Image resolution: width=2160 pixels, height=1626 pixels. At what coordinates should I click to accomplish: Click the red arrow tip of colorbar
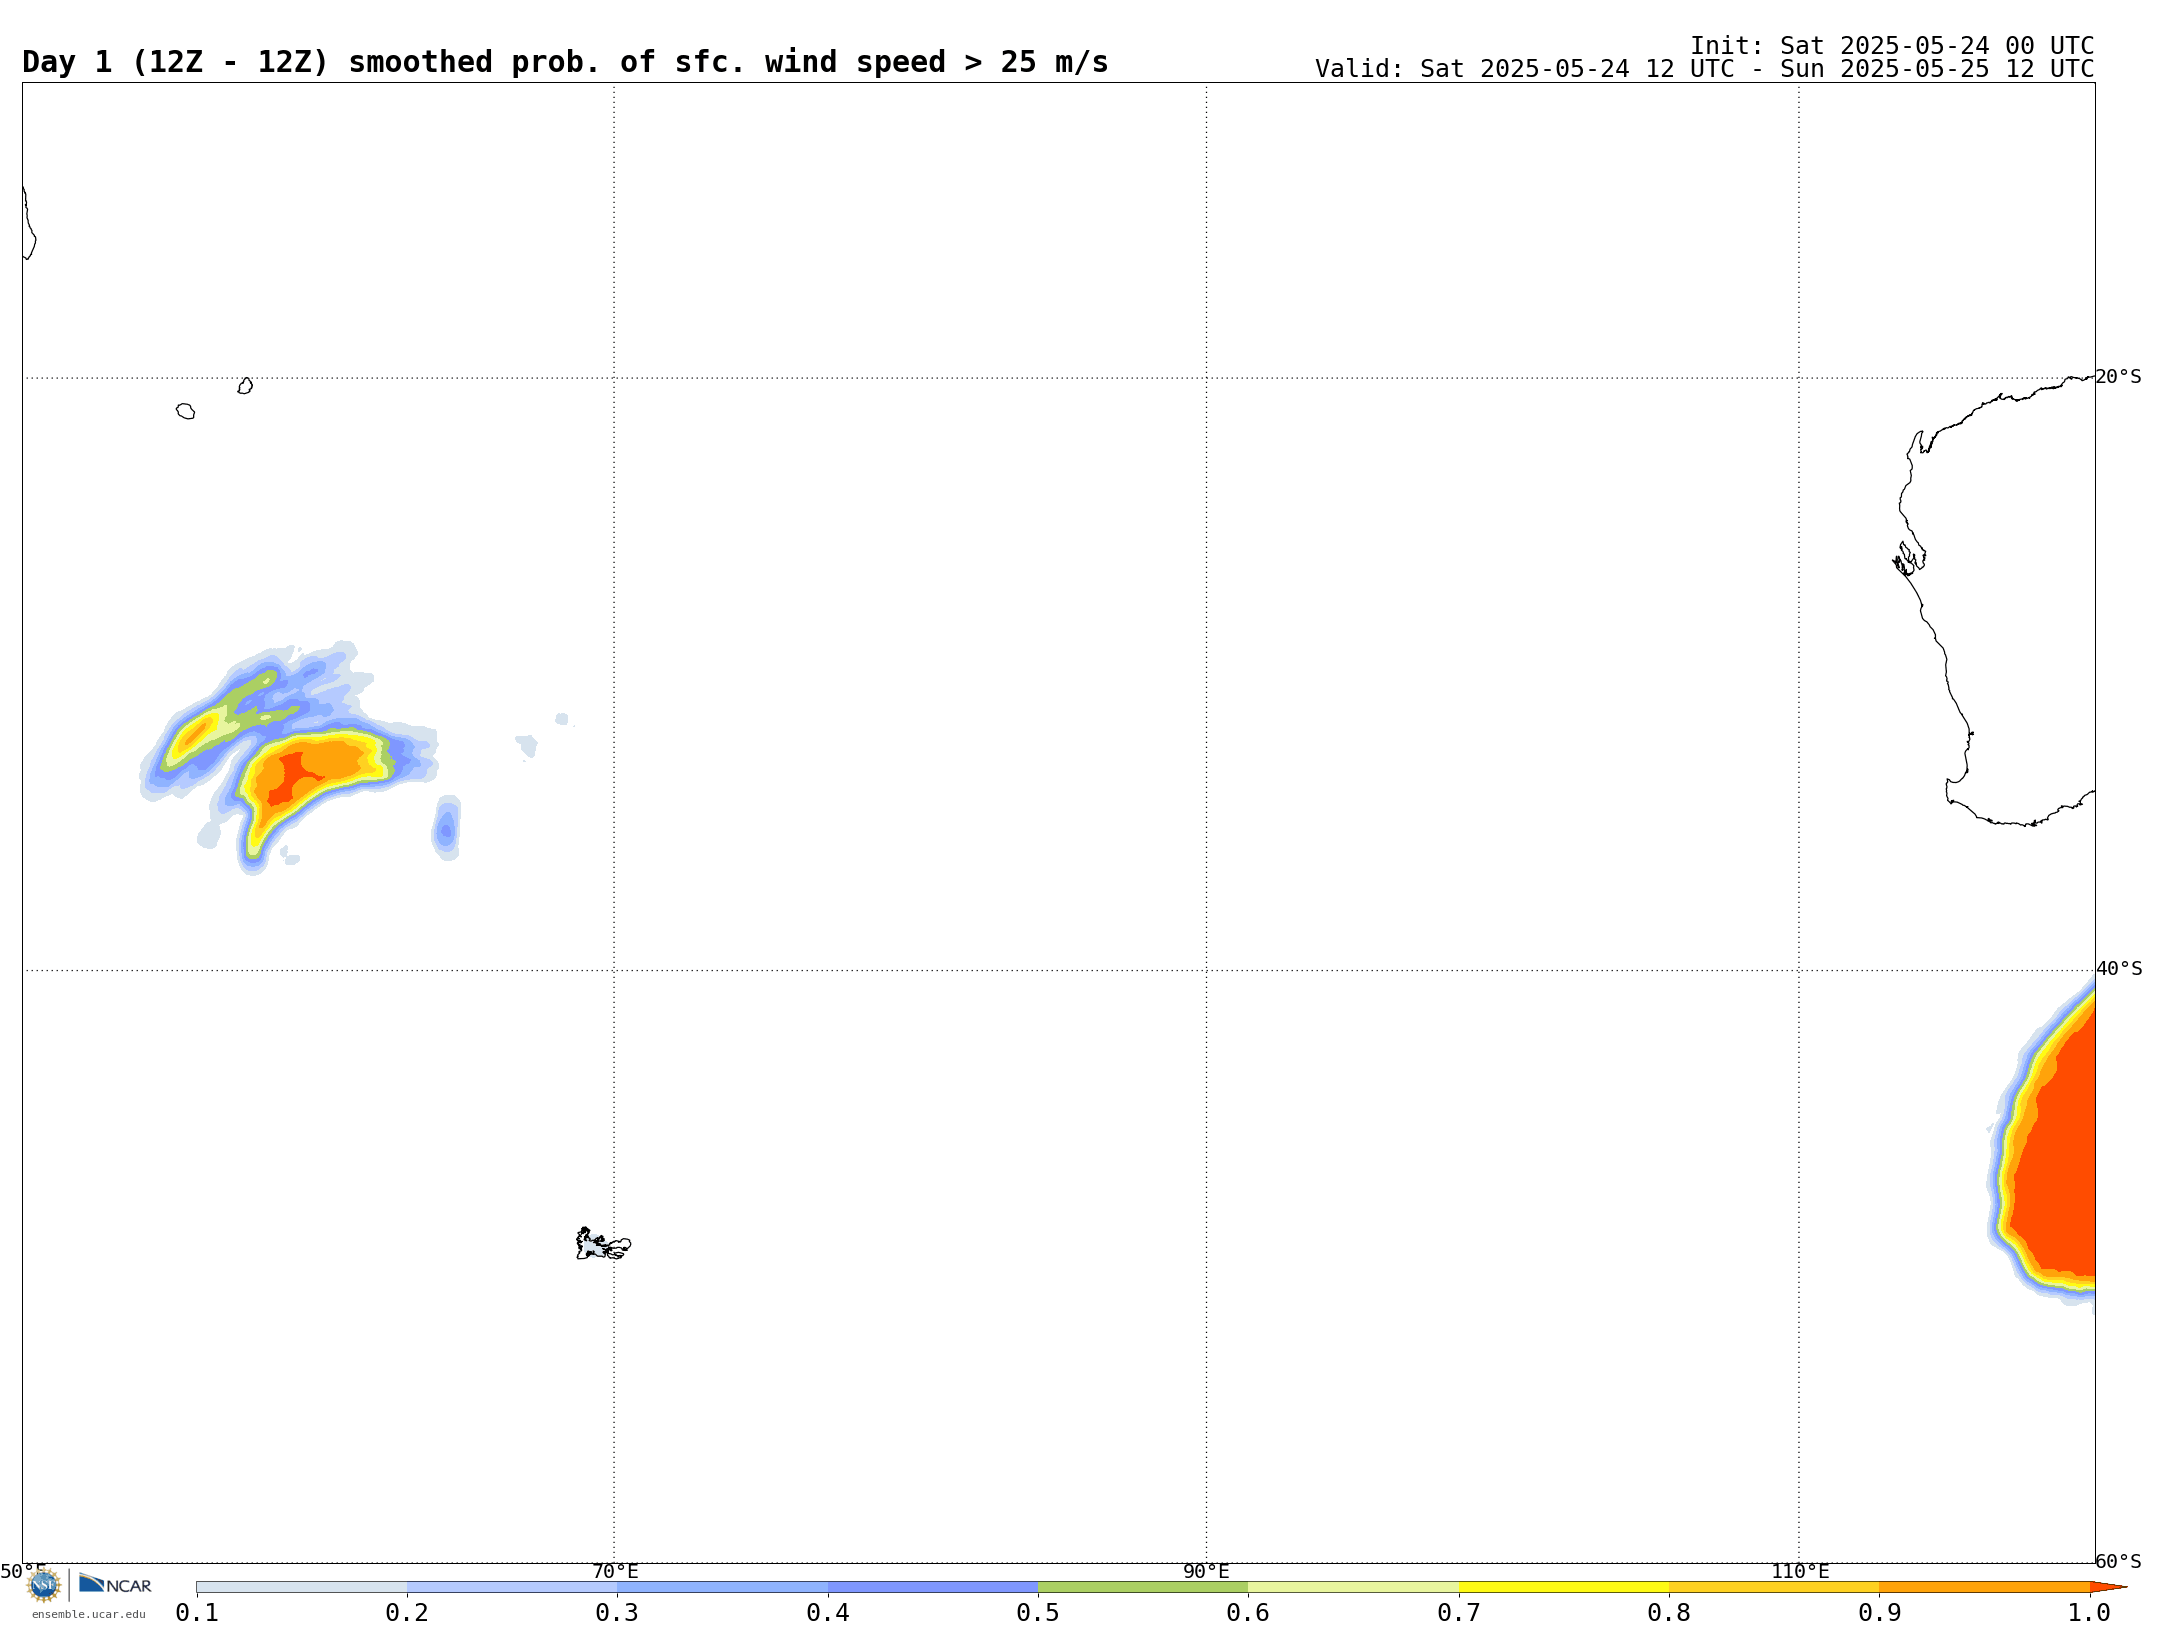point(2107,1587)
